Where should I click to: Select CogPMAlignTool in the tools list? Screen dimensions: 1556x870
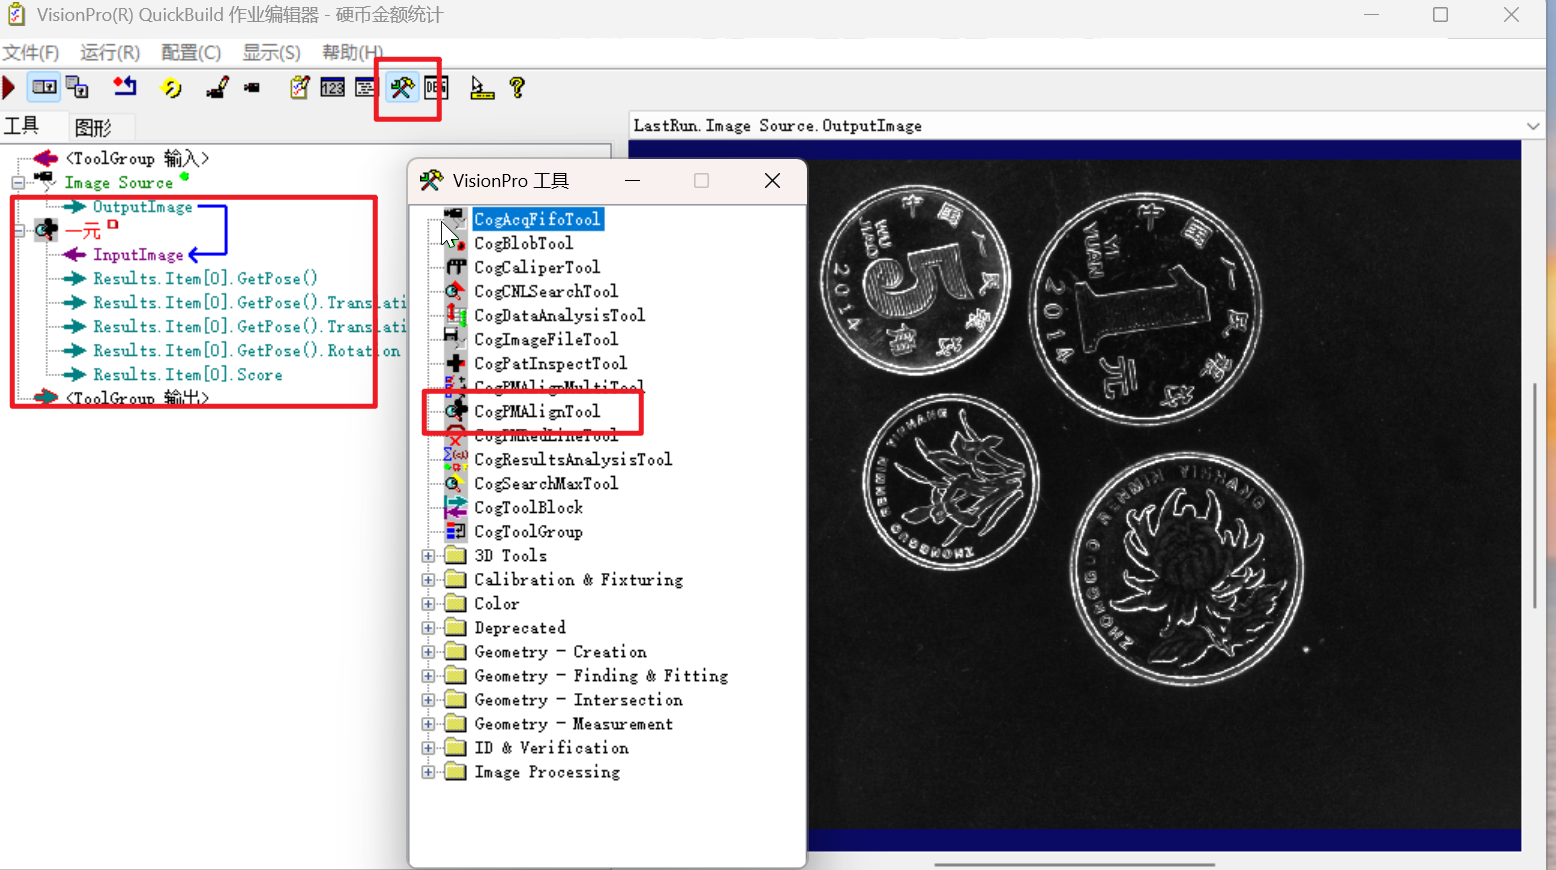tap(537, 411)
